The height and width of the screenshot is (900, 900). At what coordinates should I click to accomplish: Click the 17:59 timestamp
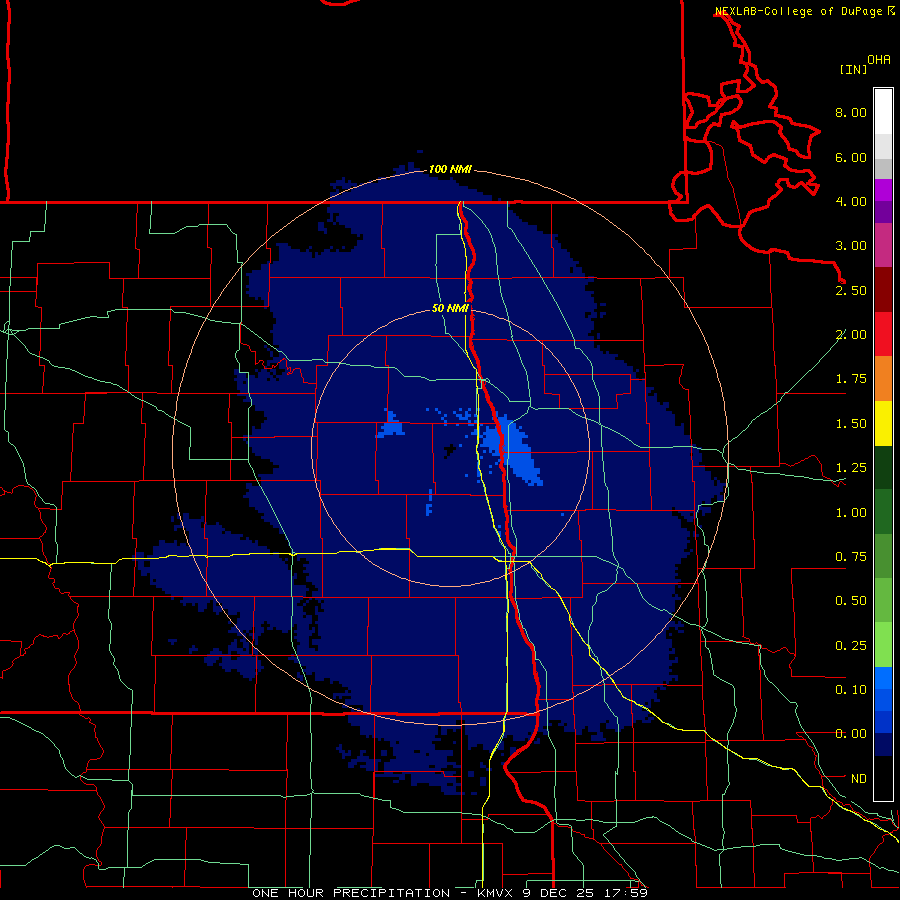(x=626, y=893)
